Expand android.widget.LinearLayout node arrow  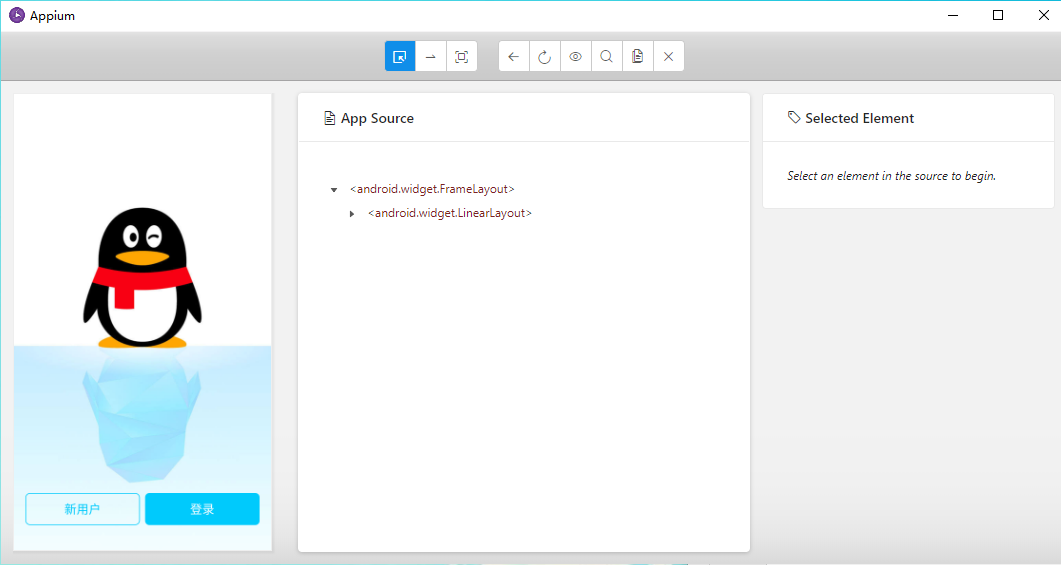(352, 214)
